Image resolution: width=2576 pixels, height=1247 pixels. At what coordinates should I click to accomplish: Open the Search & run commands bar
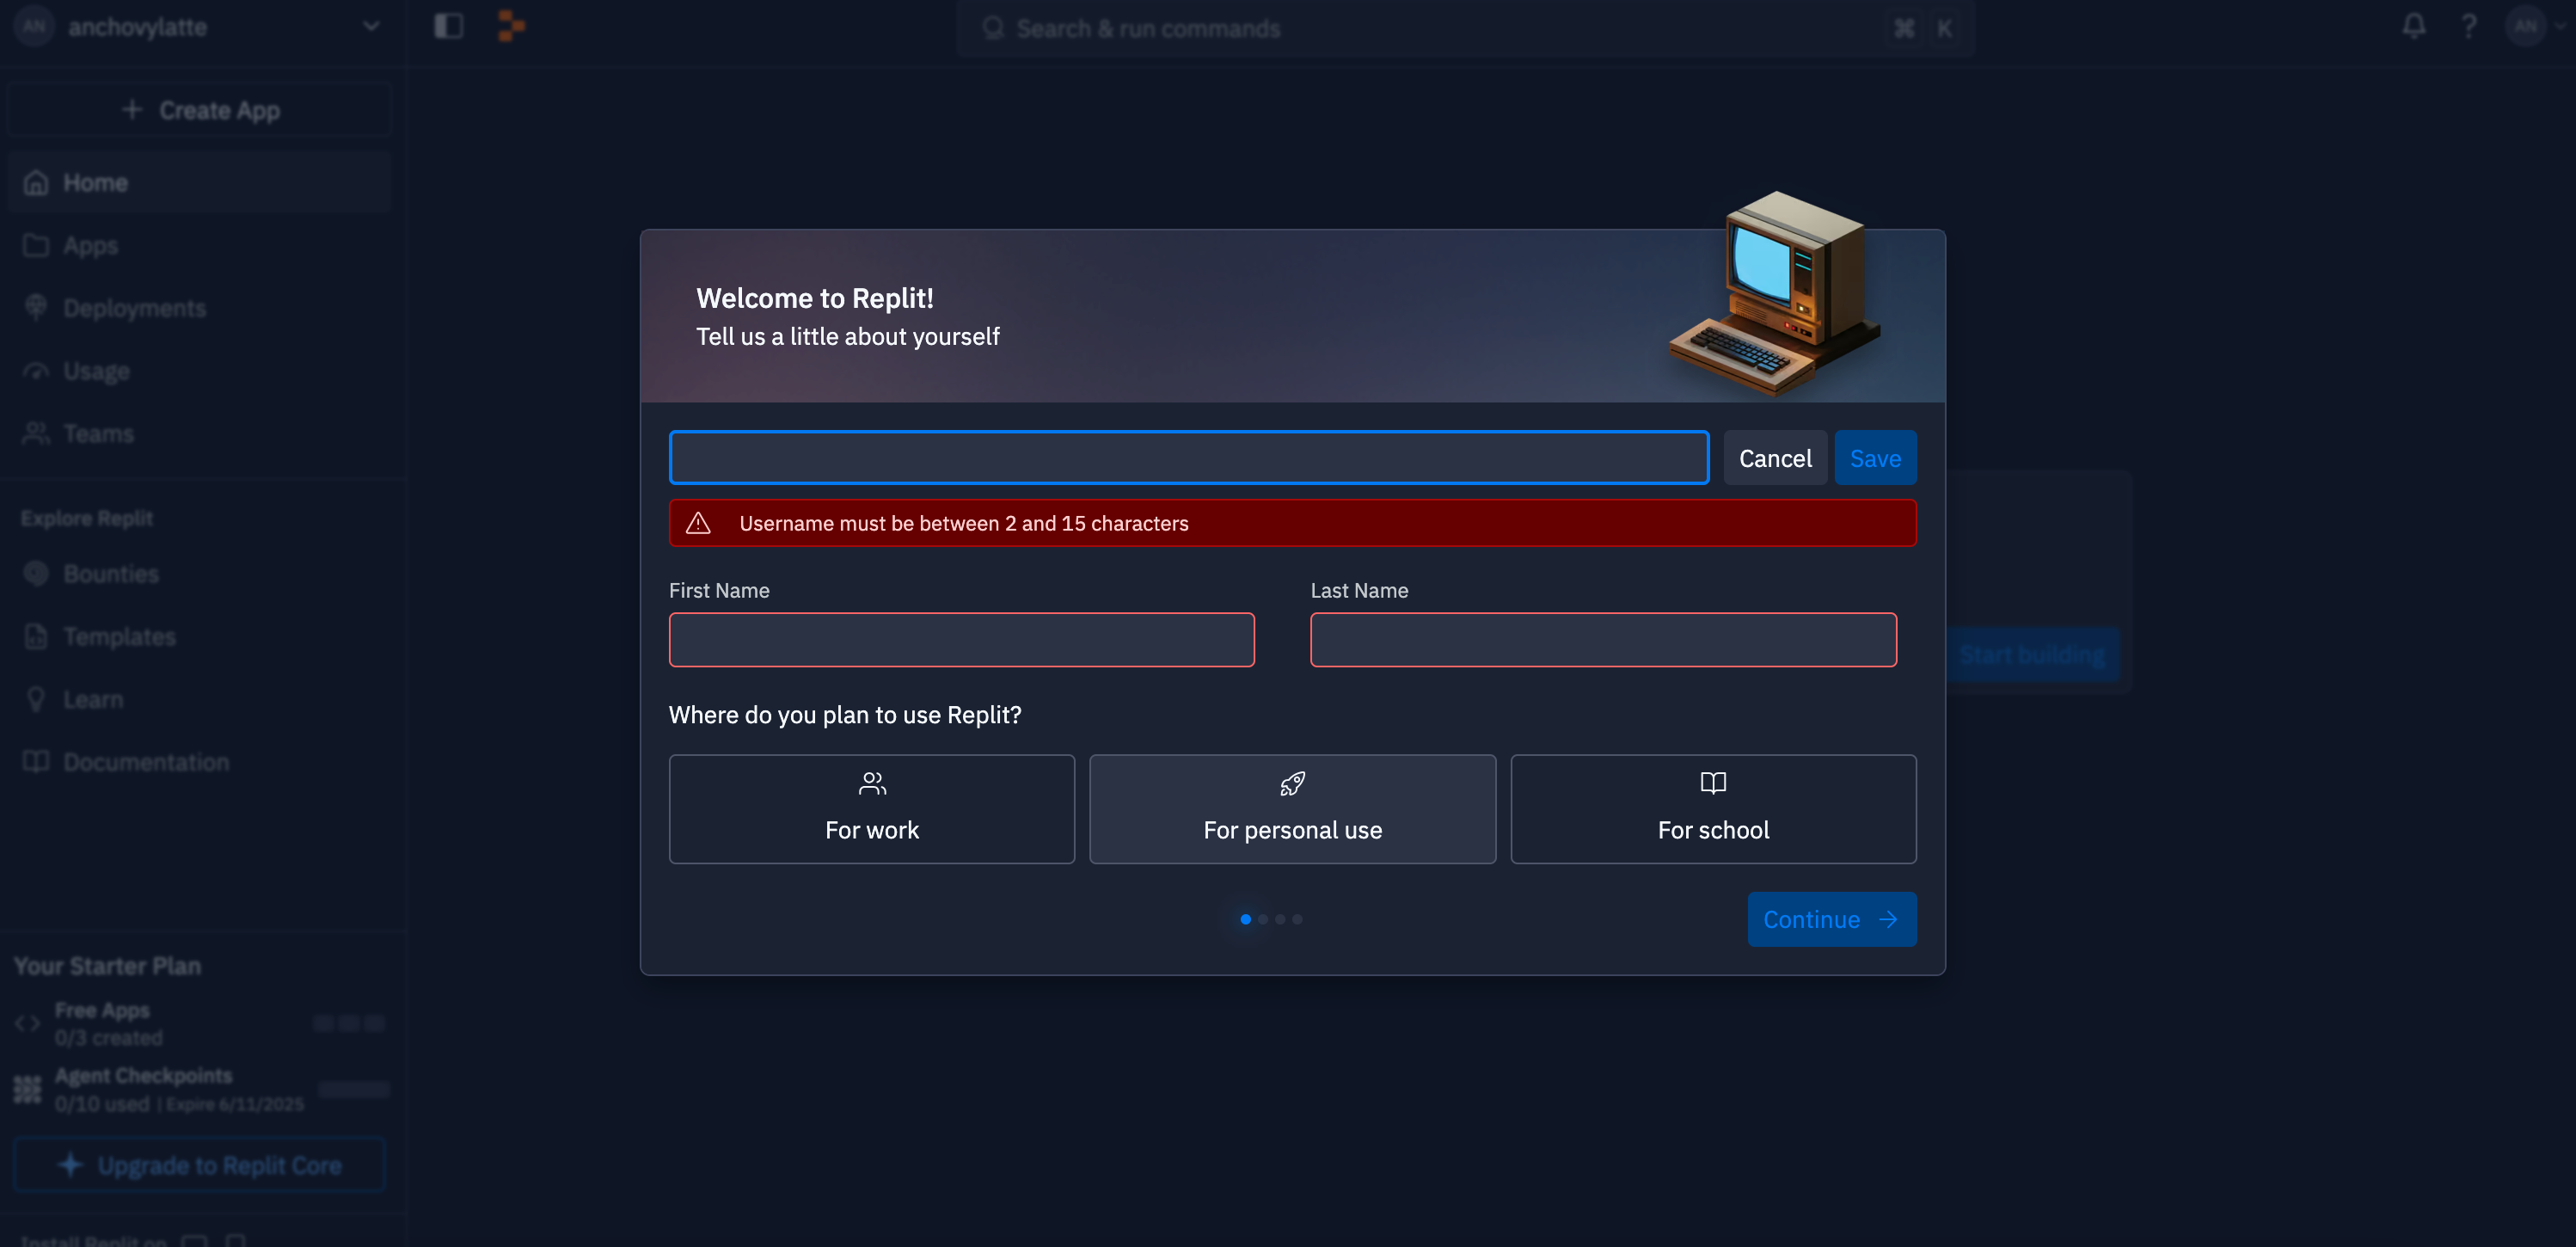tap(1465, 28)
